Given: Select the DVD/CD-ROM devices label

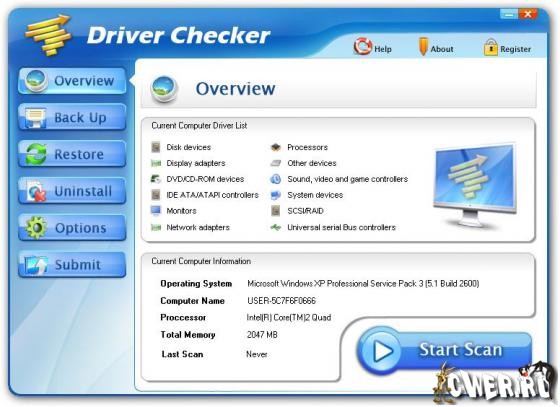Looking at the screenshot, I should [x=205, y=179].
